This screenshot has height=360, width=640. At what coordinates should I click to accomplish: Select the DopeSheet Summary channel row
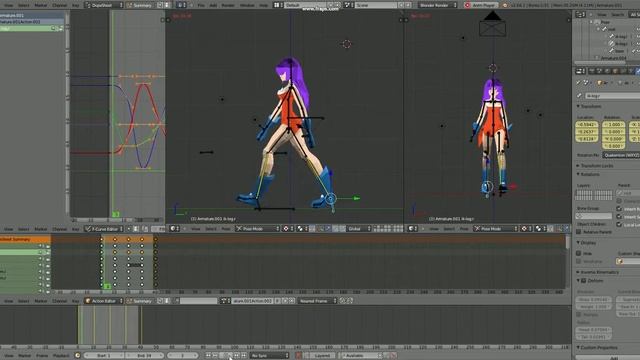[25, 239]
